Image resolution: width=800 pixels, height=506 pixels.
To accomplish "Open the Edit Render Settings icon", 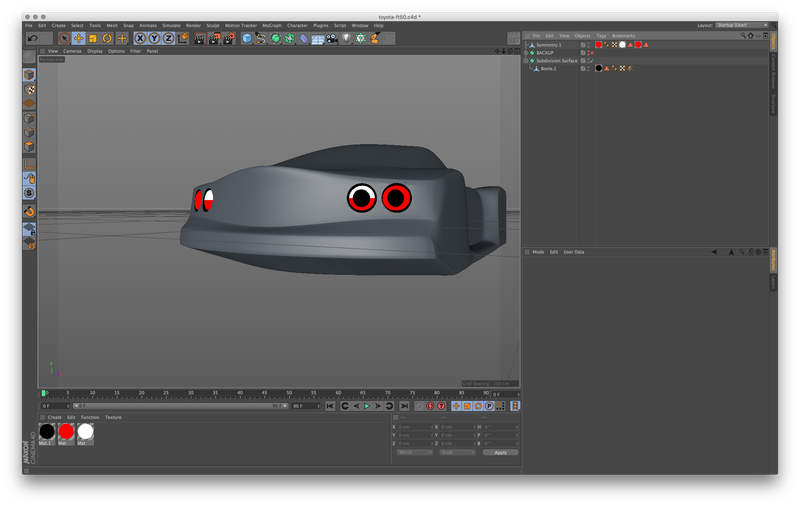I will coord(229,38).
